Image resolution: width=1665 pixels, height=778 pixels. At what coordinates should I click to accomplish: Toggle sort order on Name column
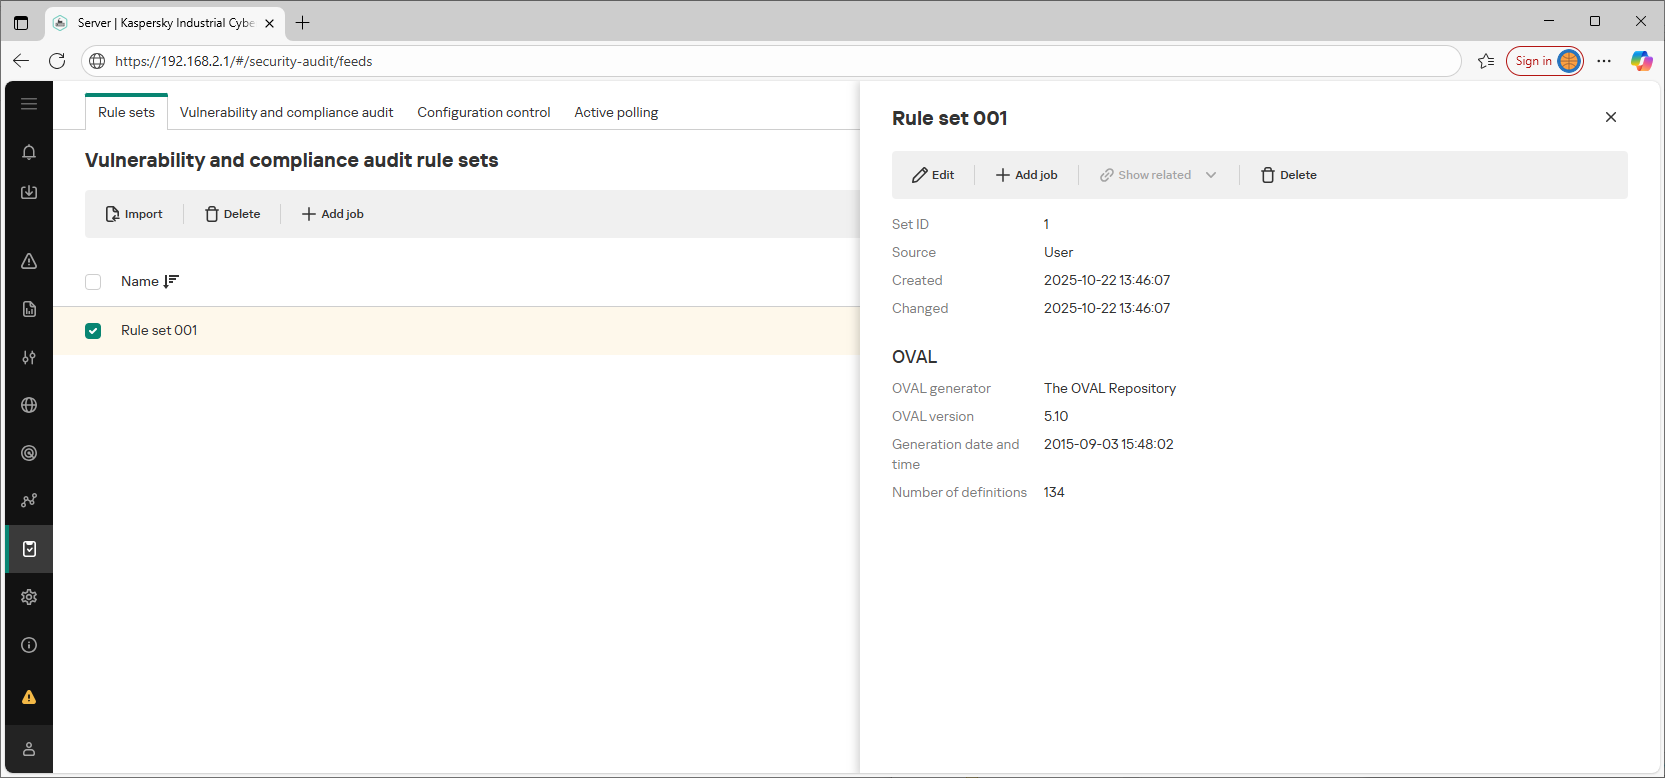[x=171, y=281]
